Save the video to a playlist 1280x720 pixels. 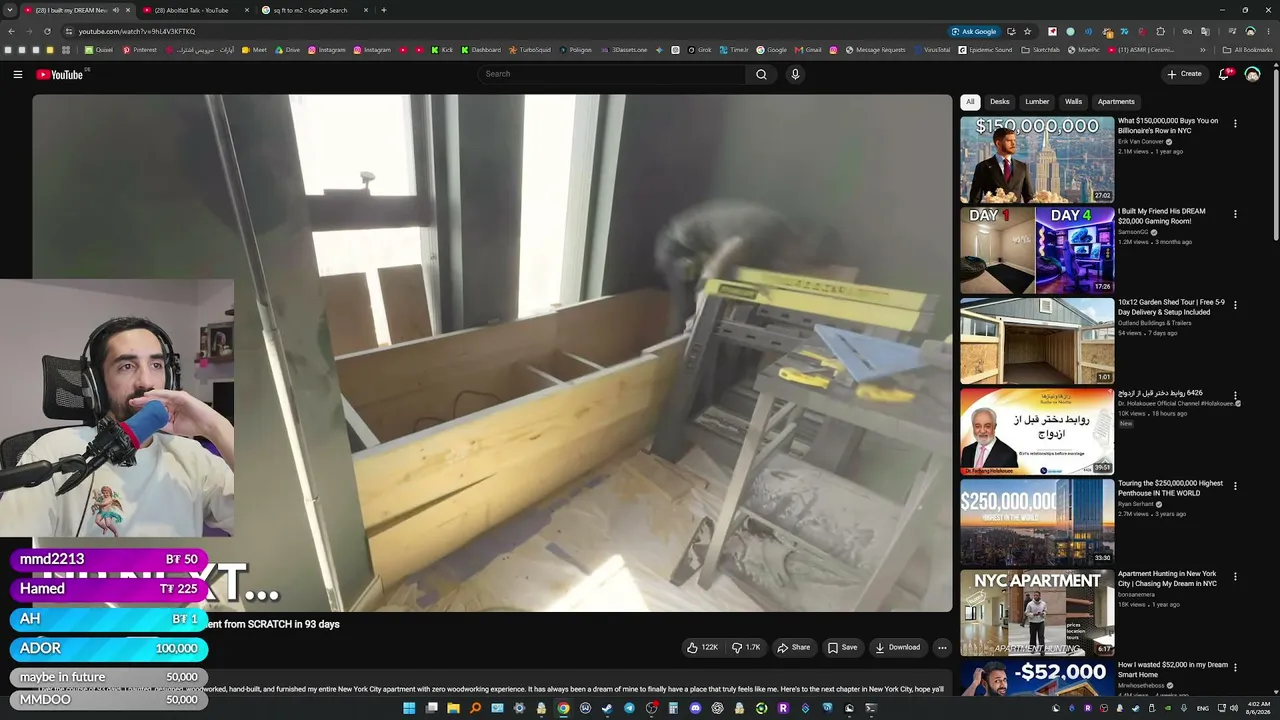pos(842,647)
